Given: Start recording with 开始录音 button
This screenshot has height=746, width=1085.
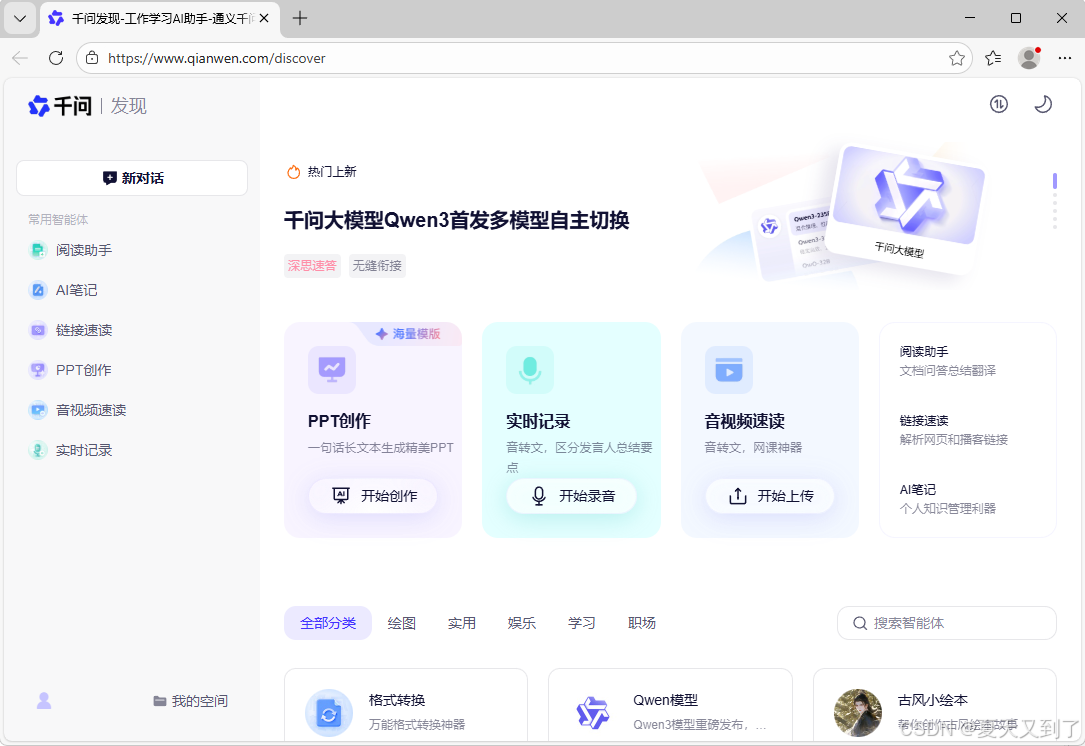Looking at the screenshot, I should 572,496.
